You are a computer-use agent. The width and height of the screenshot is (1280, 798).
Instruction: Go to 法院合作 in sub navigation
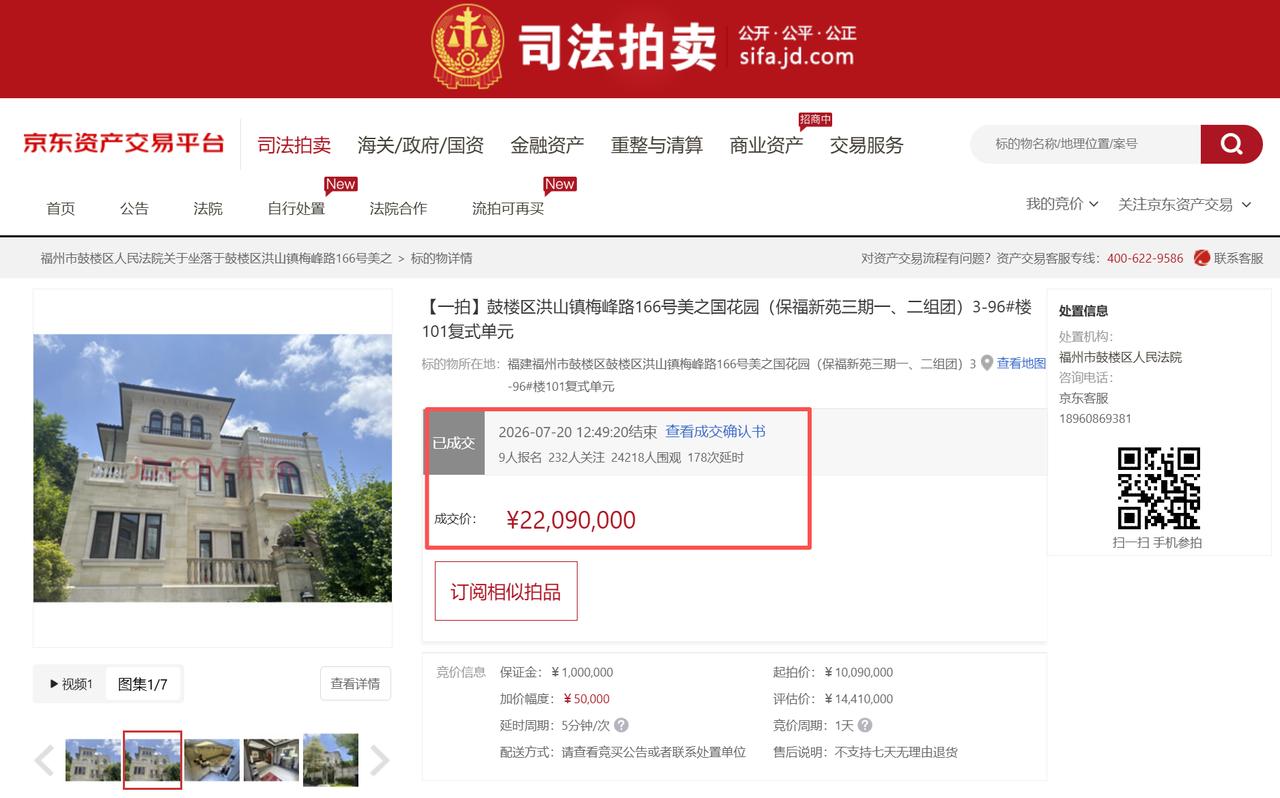click(398, 208)
